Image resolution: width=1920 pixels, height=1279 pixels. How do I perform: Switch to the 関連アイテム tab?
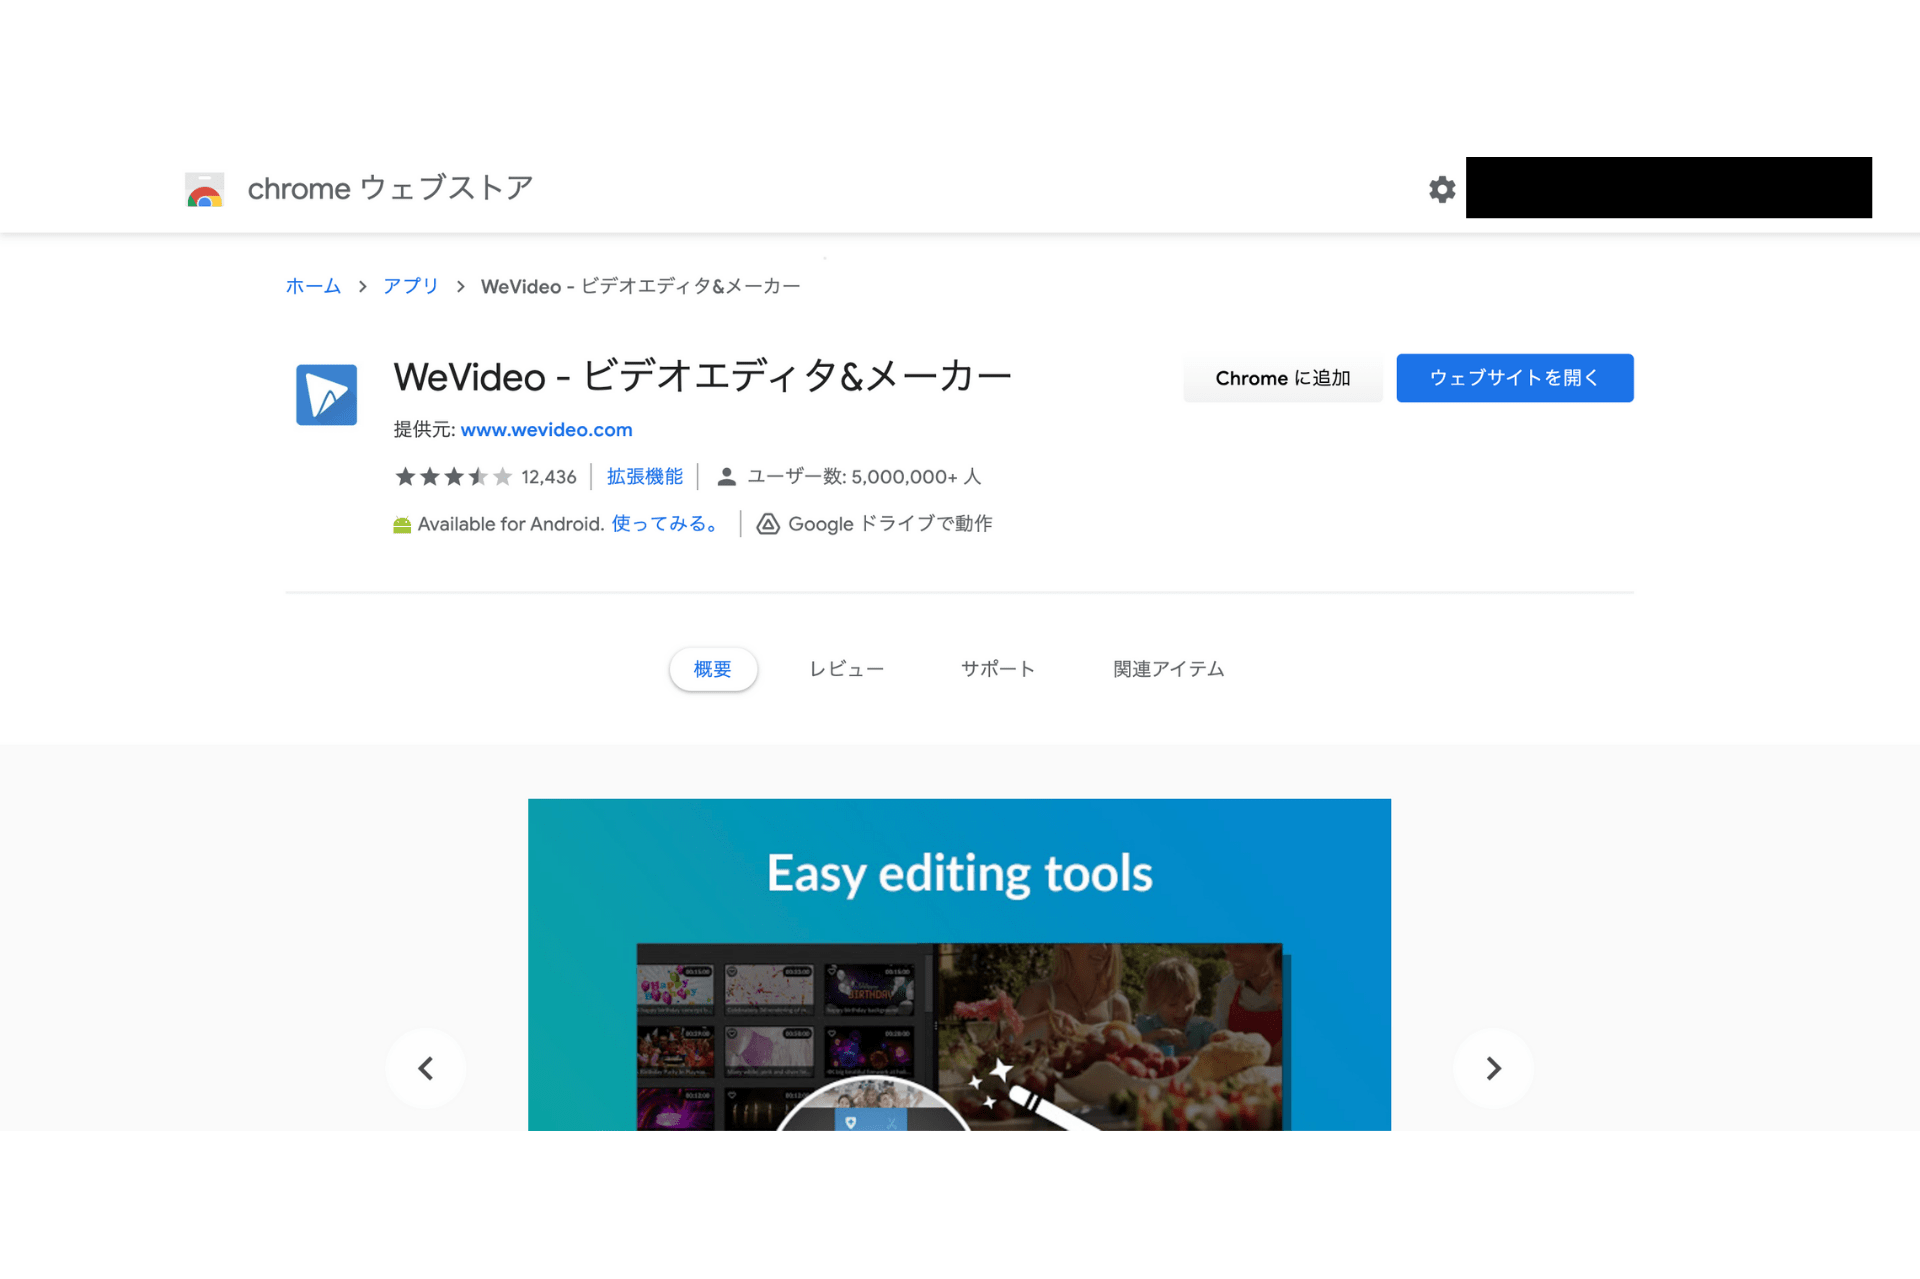point(1169,669)
